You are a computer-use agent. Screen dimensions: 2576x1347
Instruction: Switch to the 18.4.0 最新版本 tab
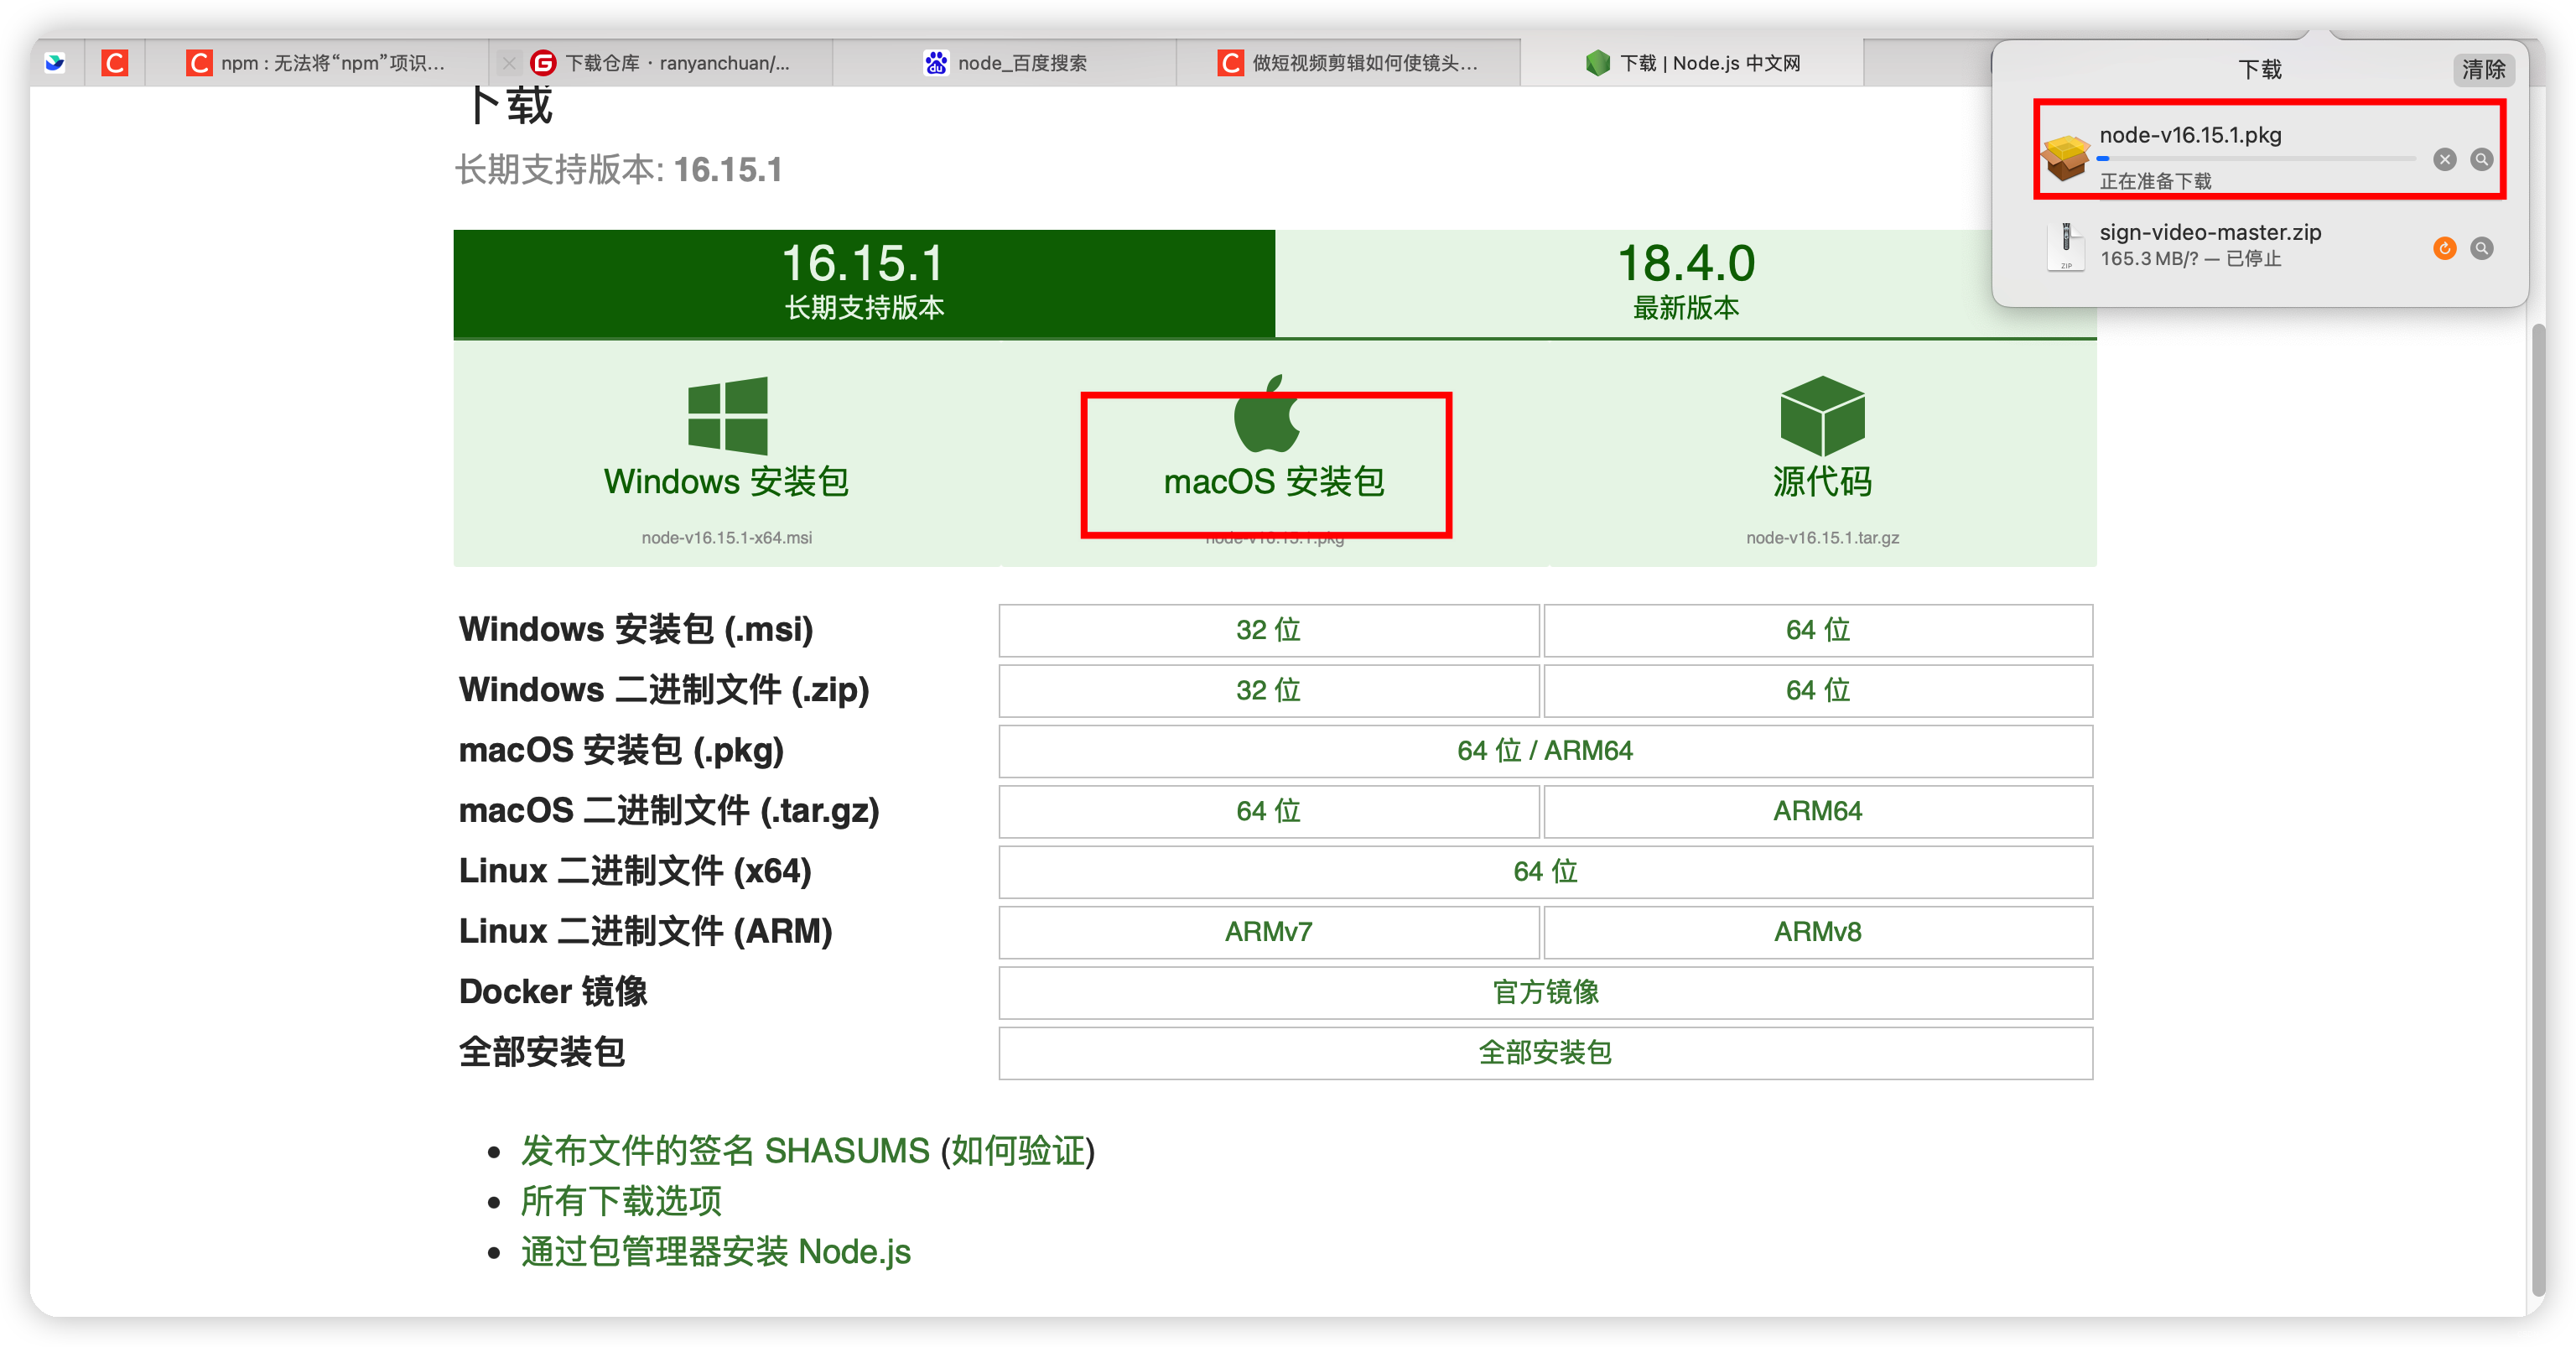[x=1685, y=283]
